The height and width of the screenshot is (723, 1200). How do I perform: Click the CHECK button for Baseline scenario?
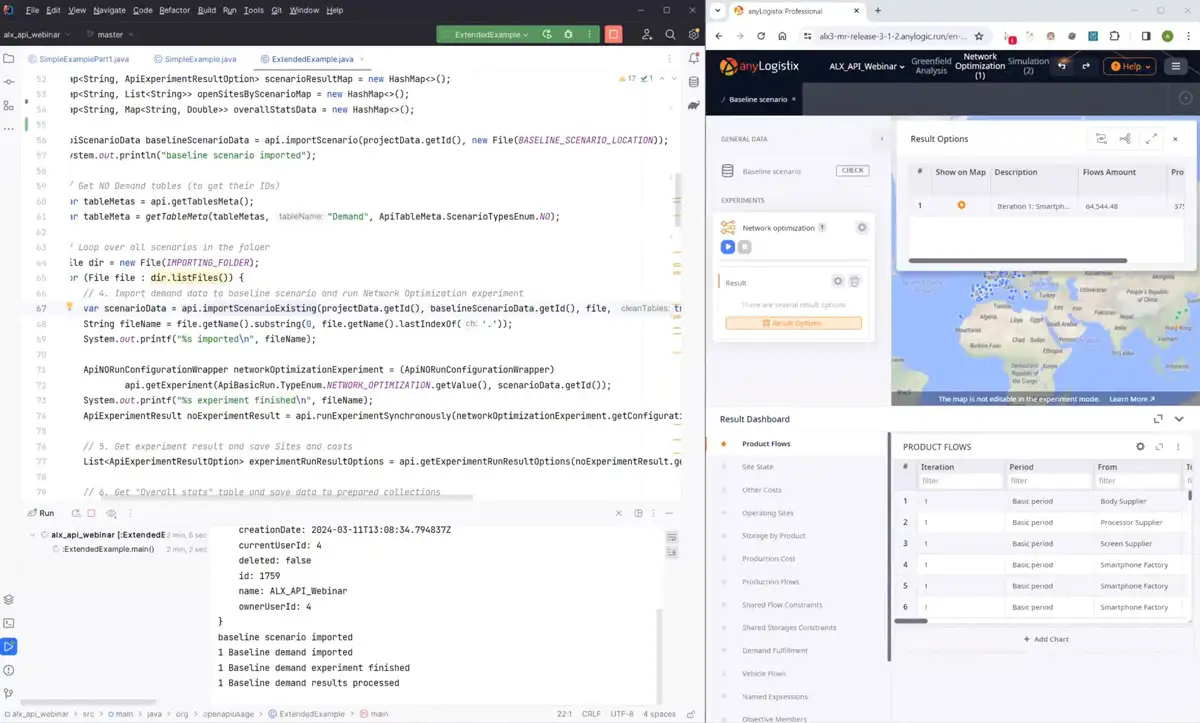[852, 171]
